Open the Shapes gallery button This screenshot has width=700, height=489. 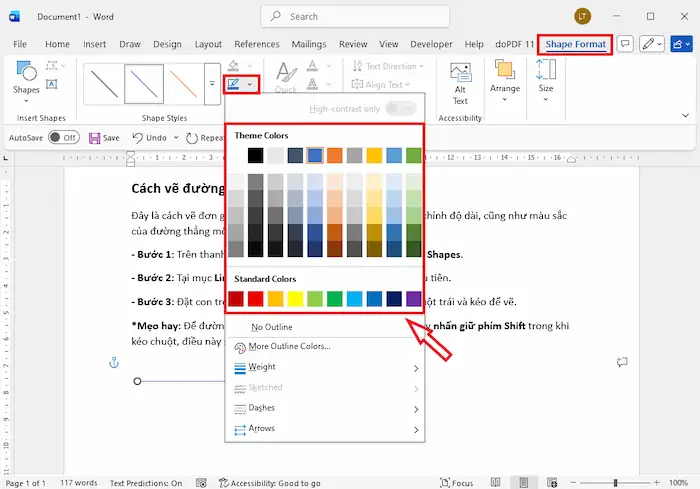[x=27, y=76]
